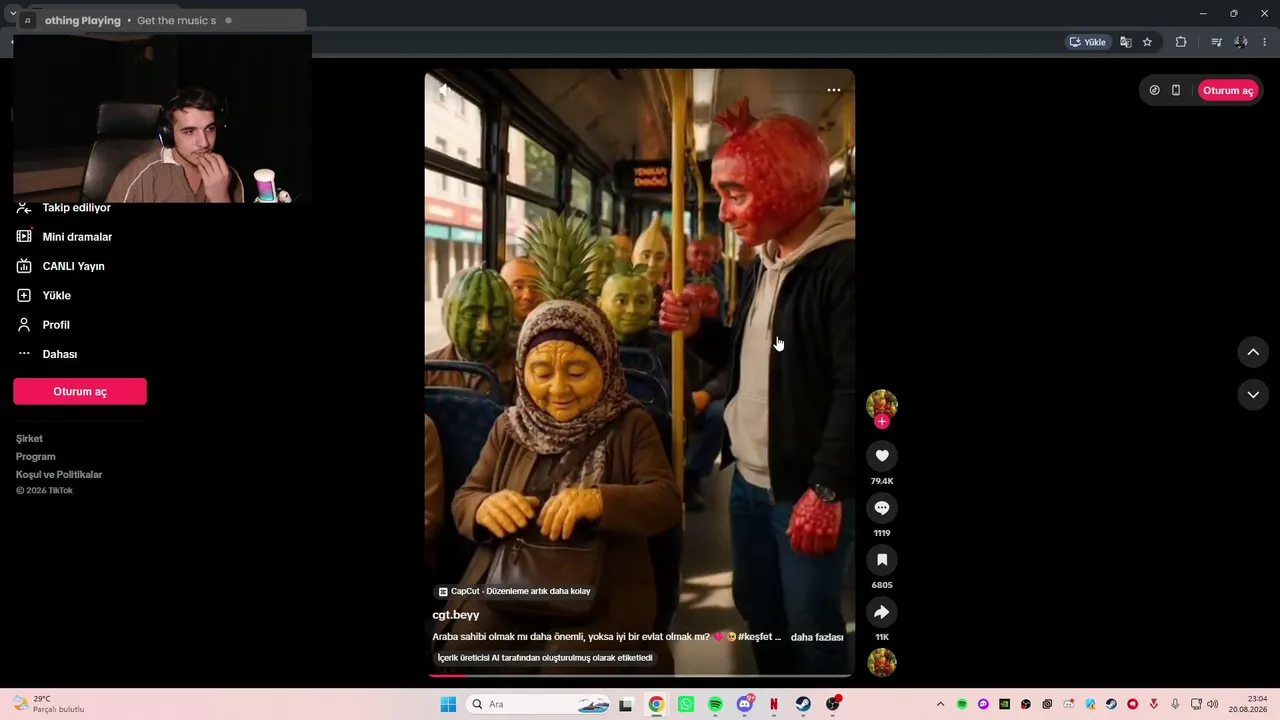Click the system tray volume speaker icon

tap(1213, 704)
